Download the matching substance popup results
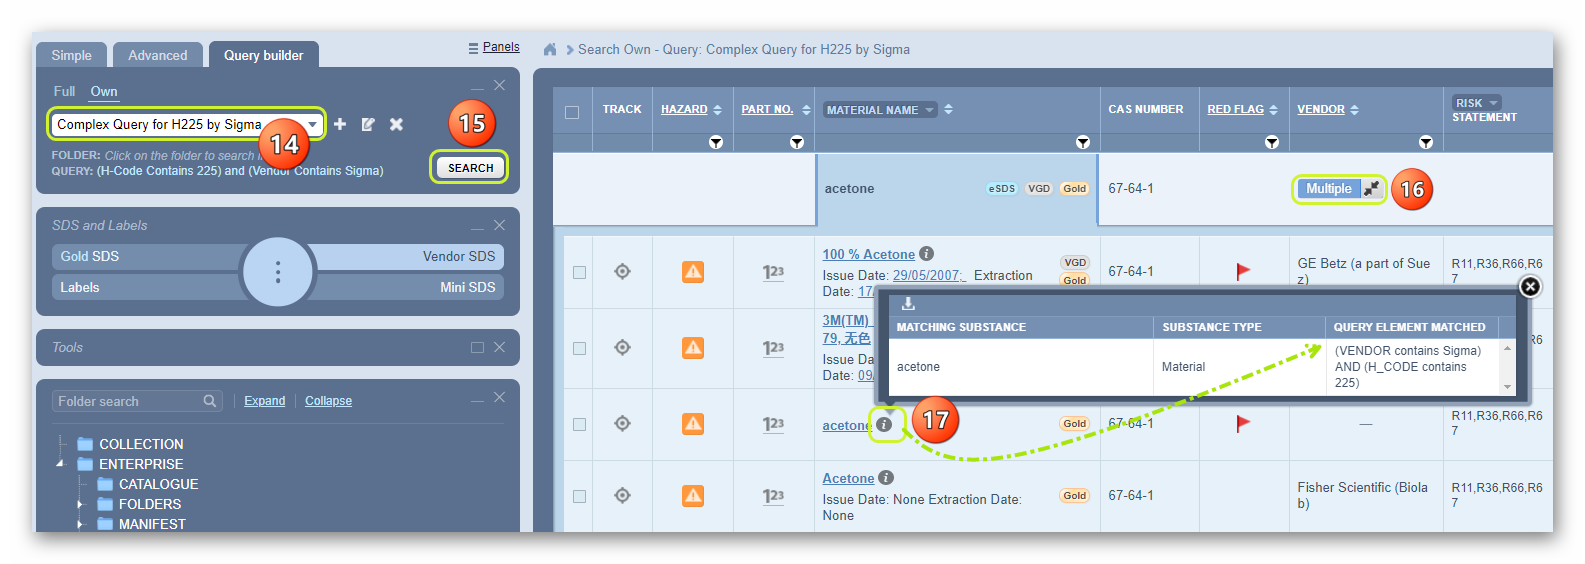This screenshot has height=564, width=1585. click(x=908, y=304)
